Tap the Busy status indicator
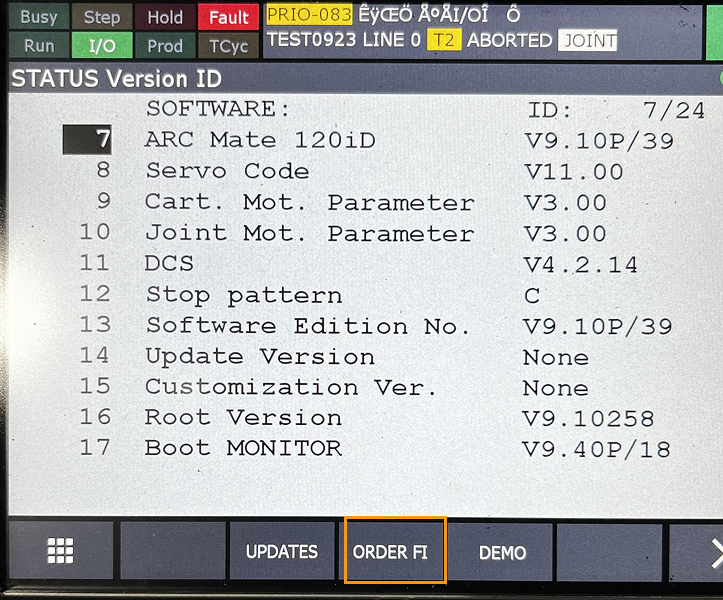 39,17
